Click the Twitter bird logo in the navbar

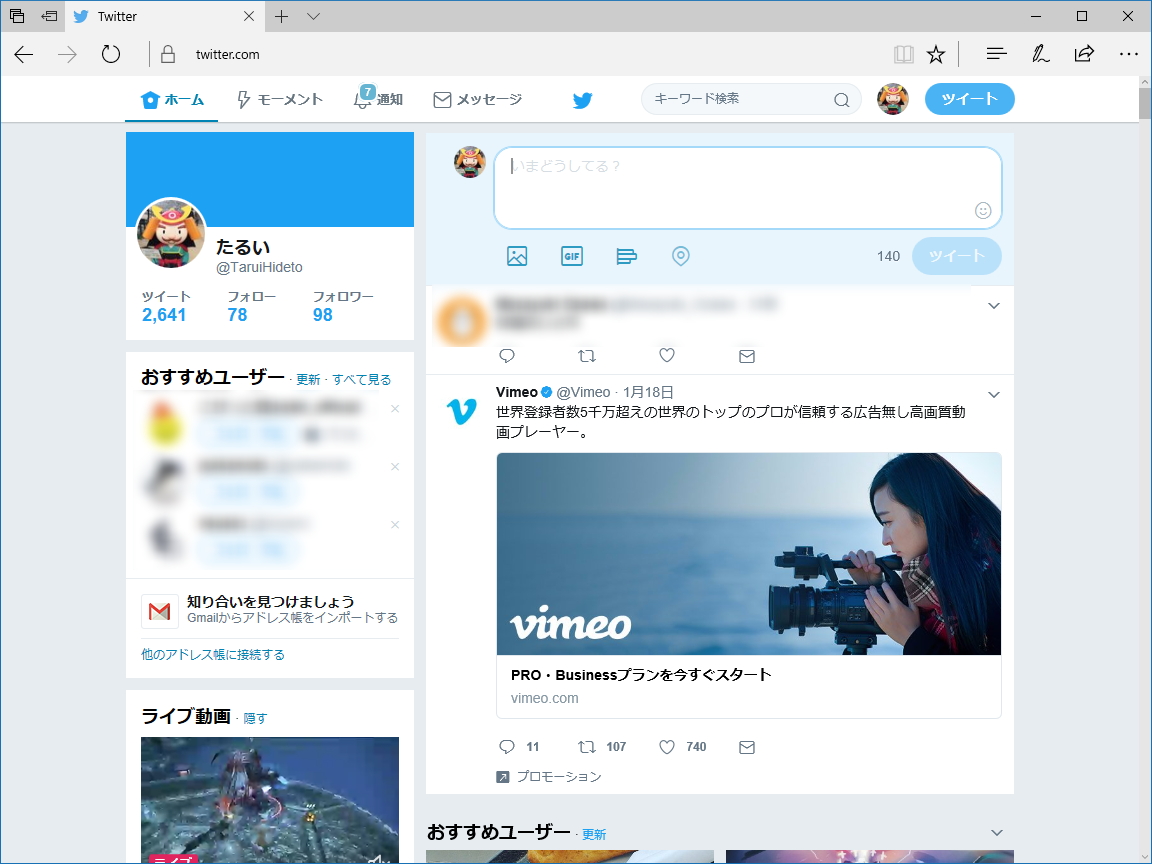[x=582, y=99]
